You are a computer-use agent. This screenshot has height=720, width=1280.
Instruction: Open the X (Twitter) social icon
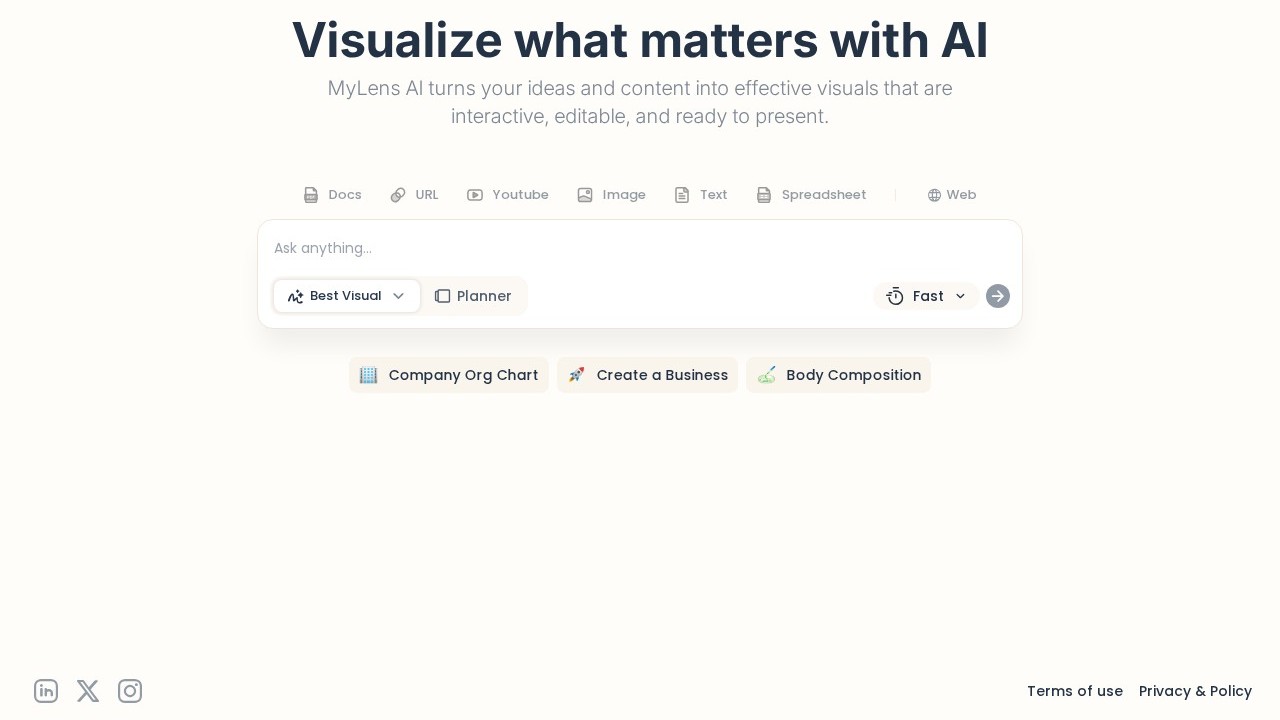(88, 691)
